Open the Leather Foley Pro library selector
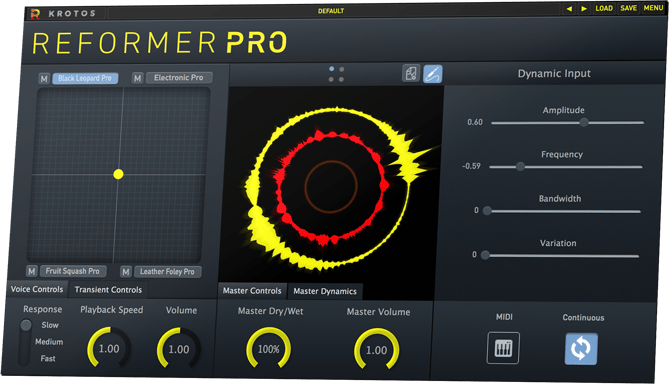The height and width of the screenshot is (384, 669). [167, 271]
